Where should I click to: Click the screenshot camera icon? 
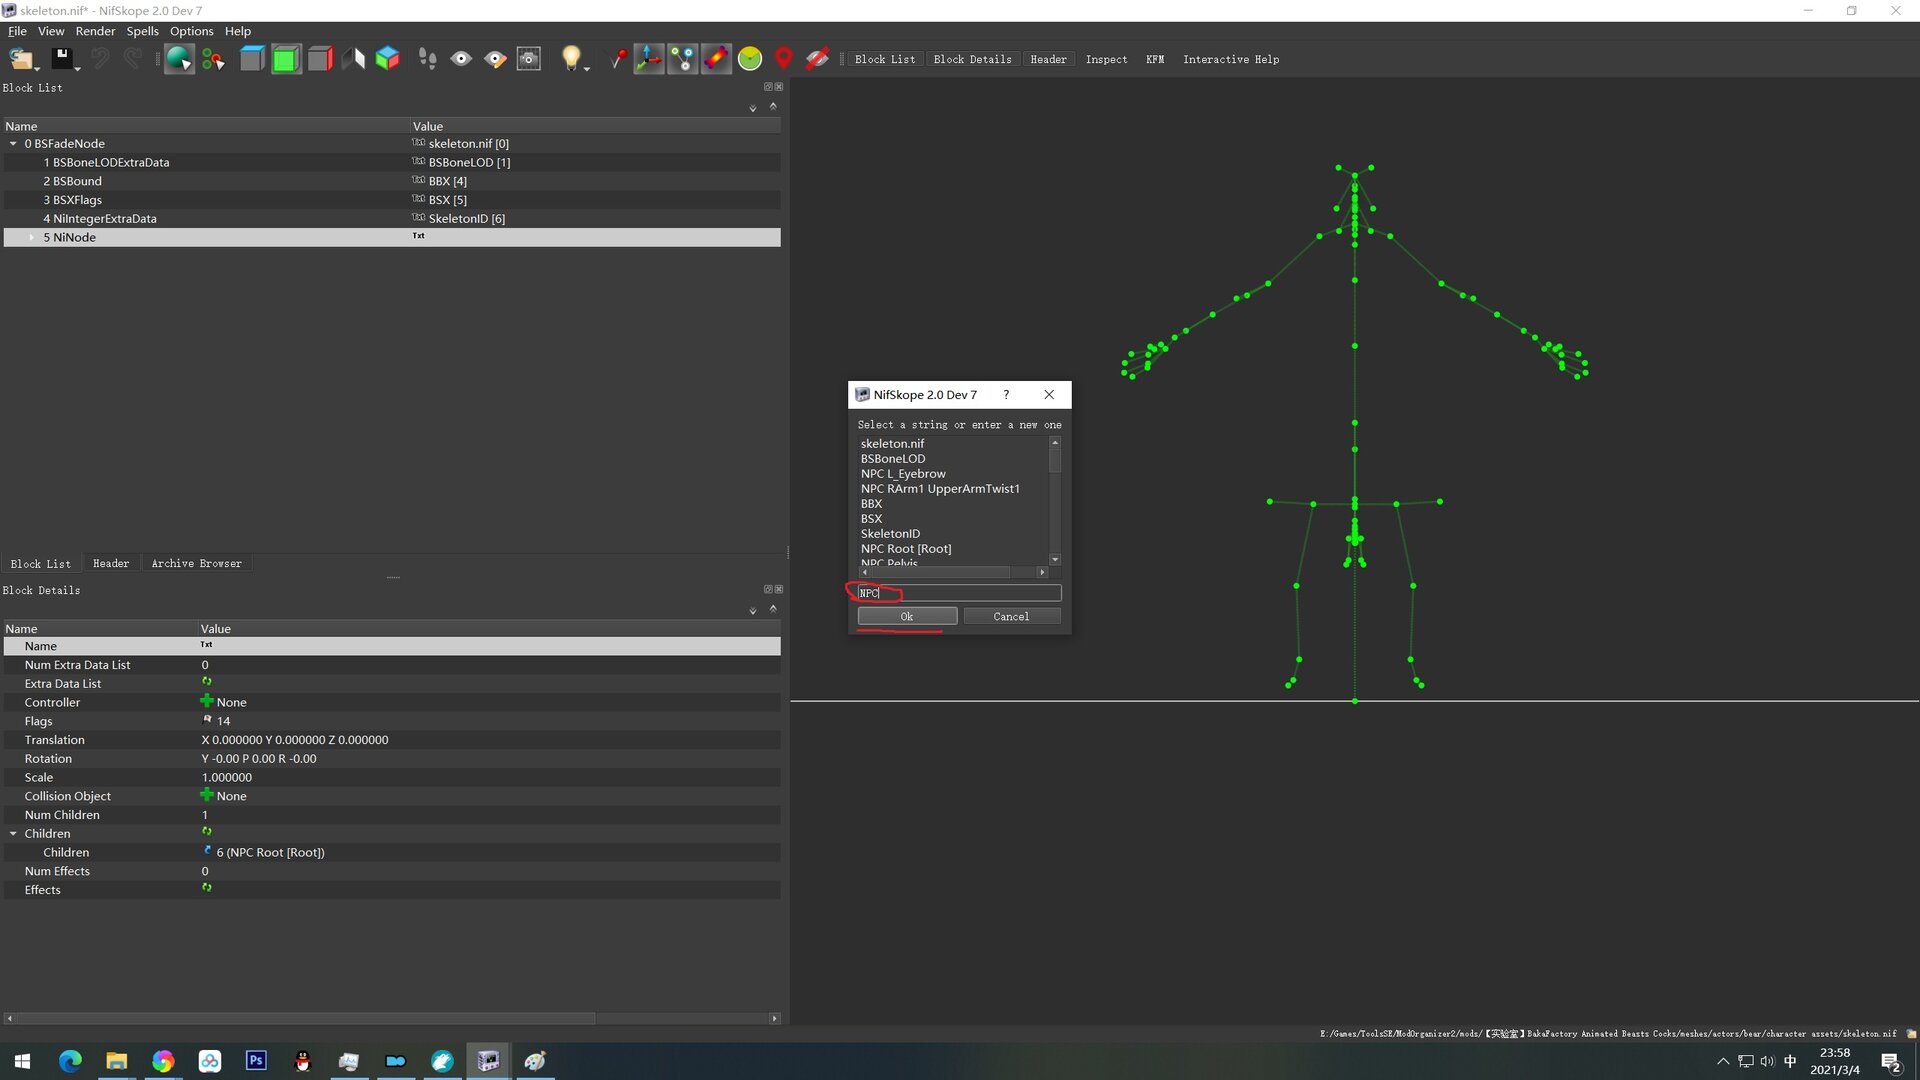[529, 59]
